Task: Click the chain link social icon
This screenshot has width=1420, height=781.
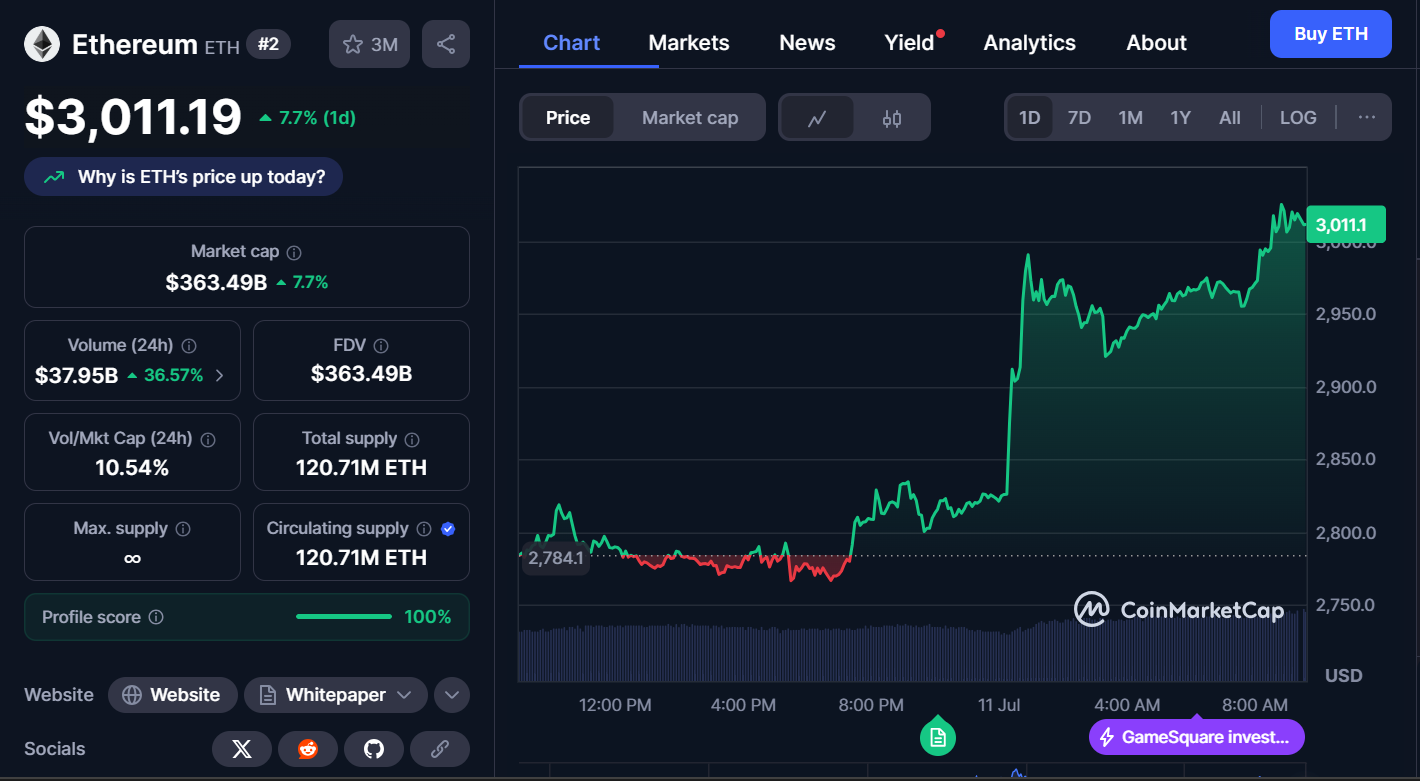Action: pyautogui.click(x=440, y=749)
